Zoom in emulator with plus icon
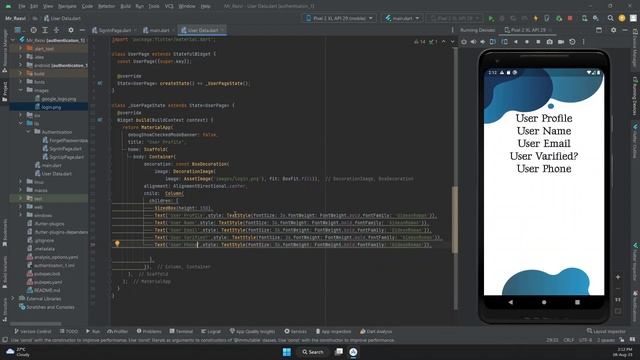 (x=618, y=277)
